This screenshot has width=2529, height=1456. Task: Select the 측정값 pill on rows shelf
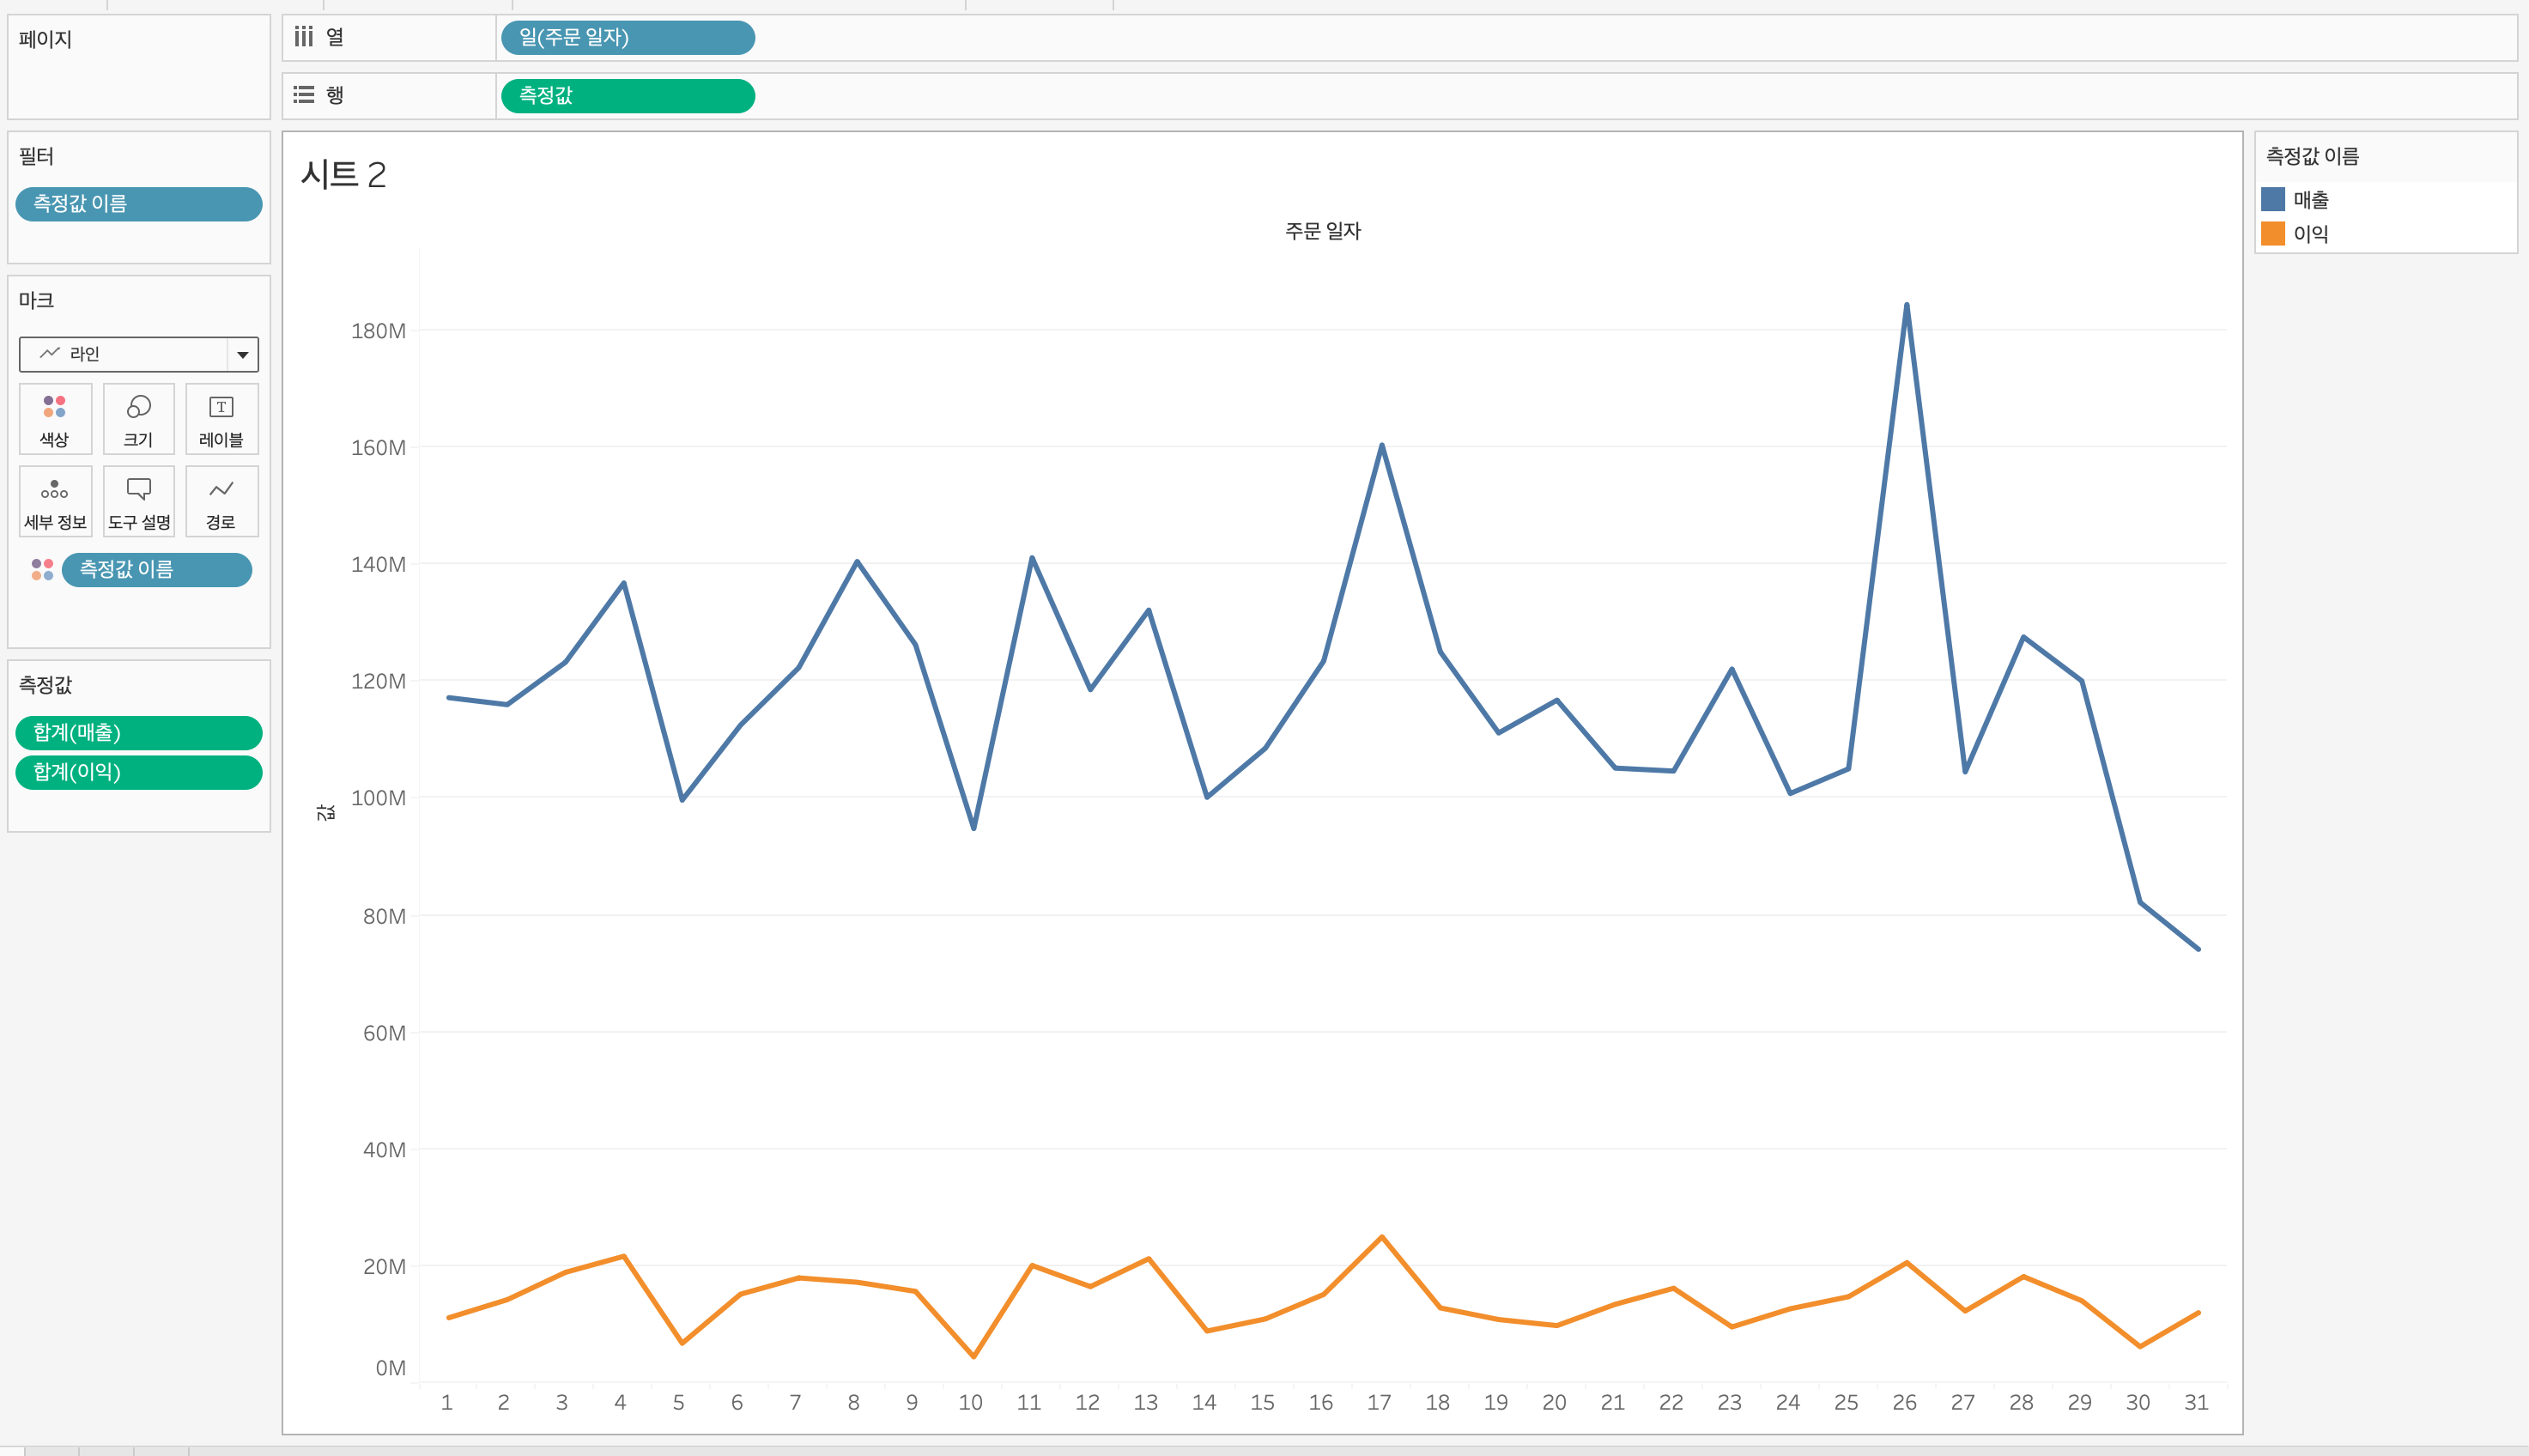pos(627,96)
